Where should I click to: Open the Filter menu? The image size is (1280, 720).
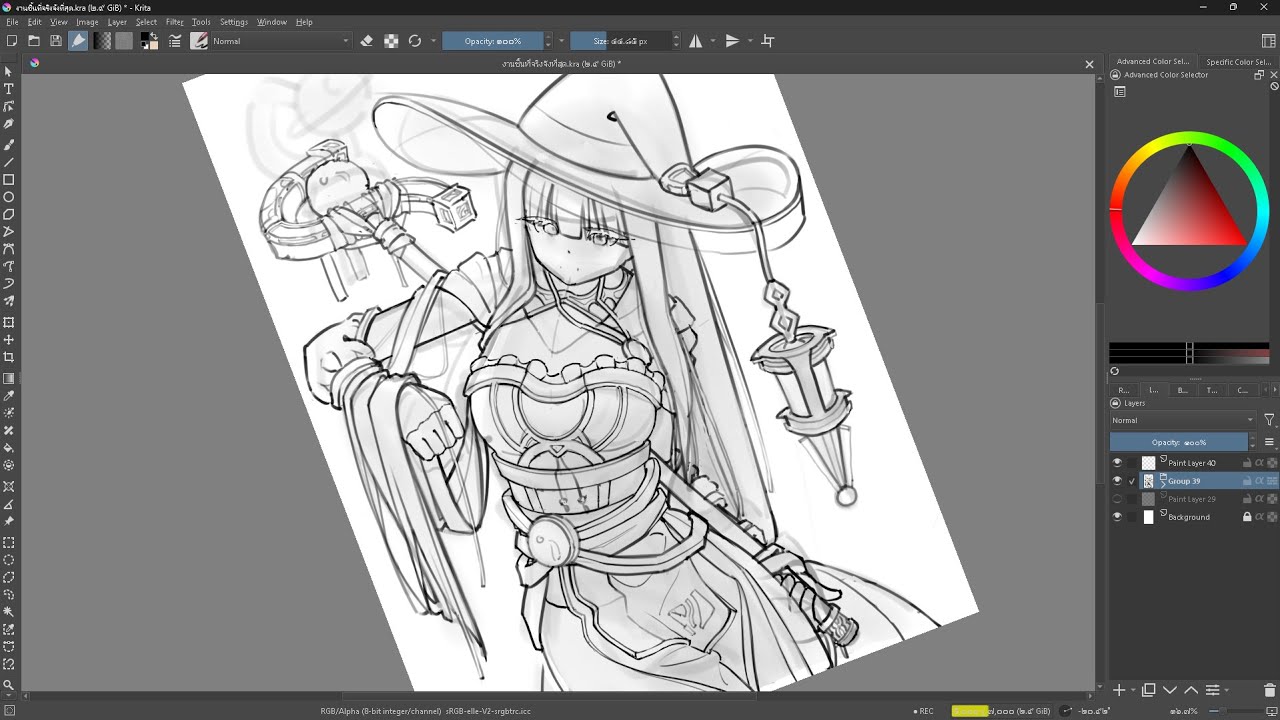click(x=175, y=22)
